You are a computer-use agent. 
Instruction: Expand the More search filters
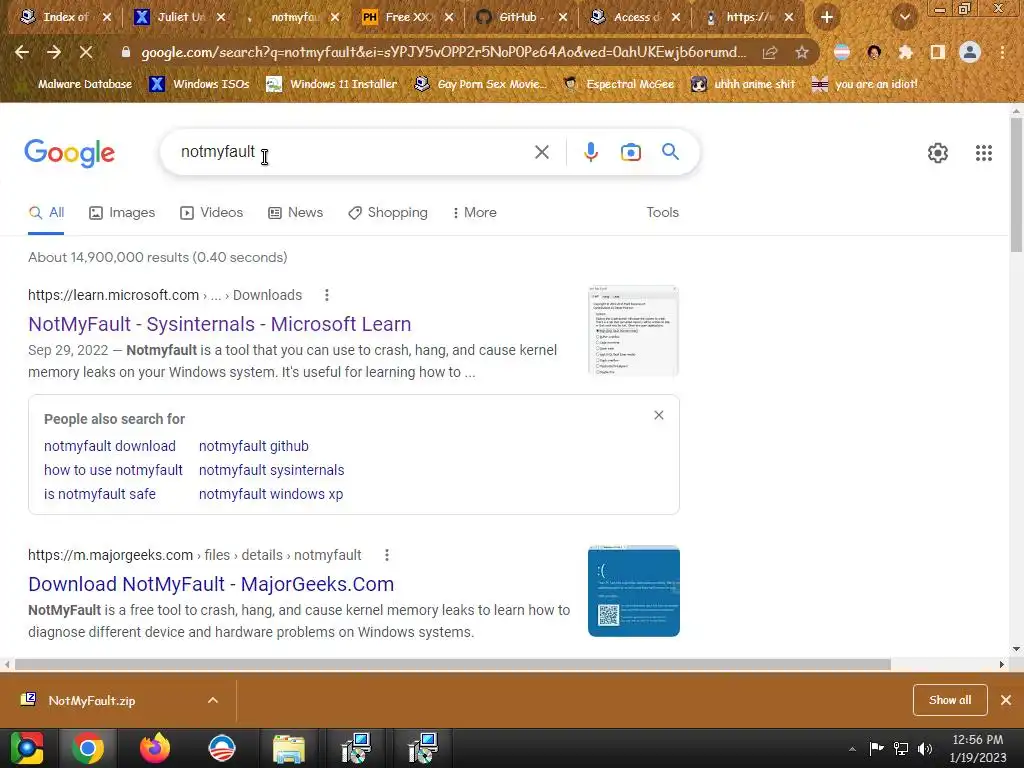[475, 213]
